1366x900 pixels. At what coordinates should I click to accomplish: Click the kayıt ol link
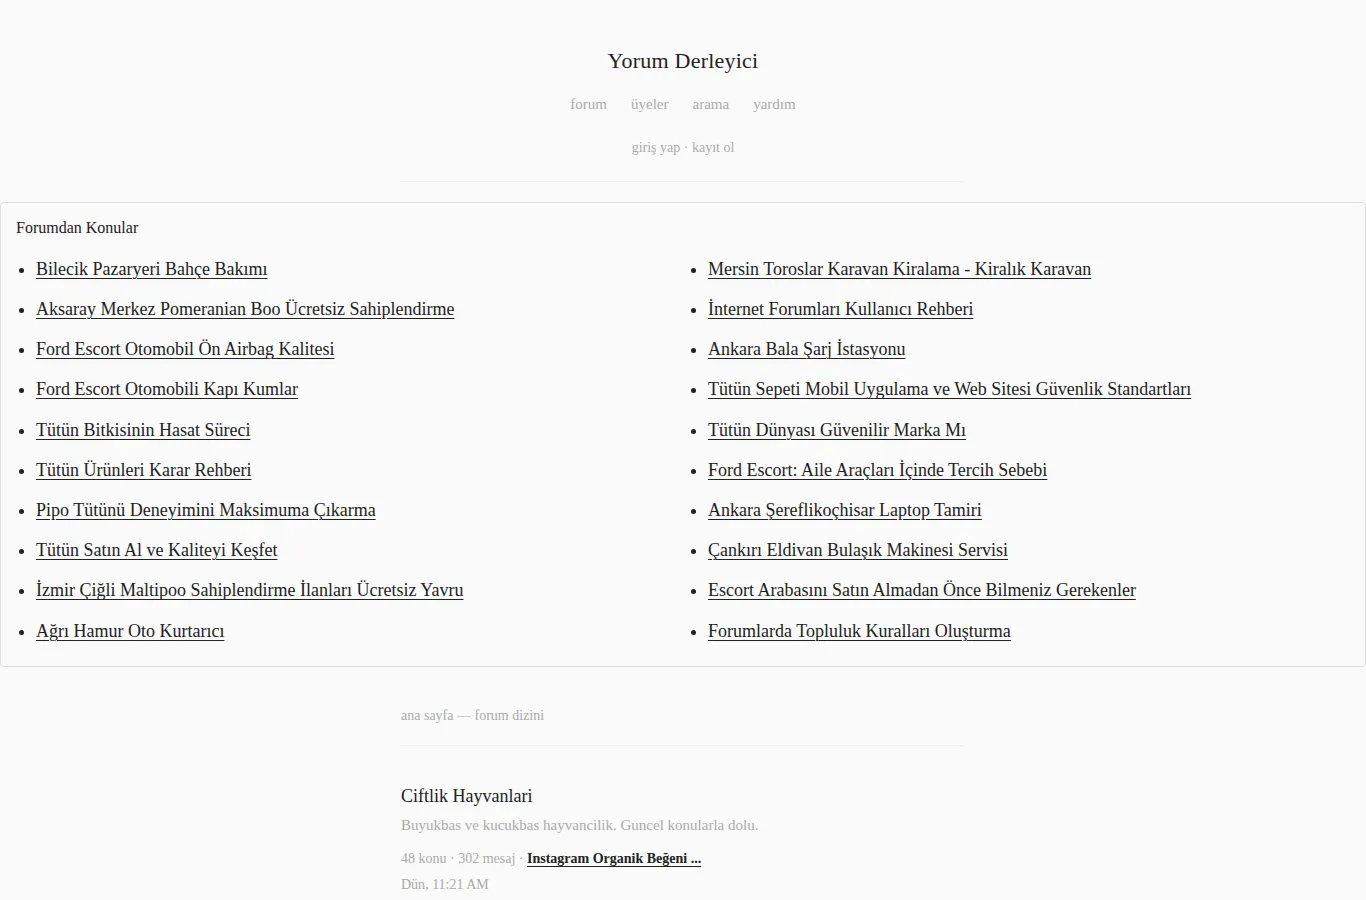[x=713, y=147]
